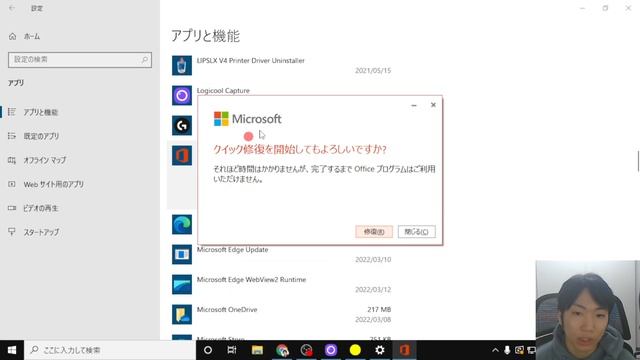Screen dimensions: 640x360
Task: Open the yellow circle taskbar app
Action: (355, 350)
